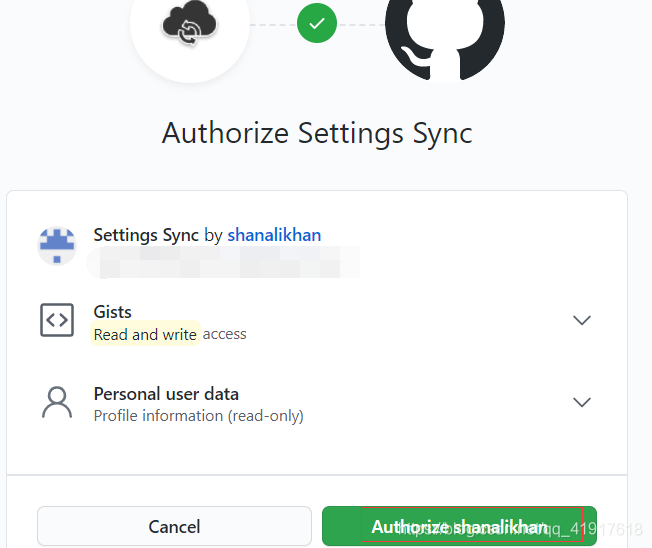Click the shanalikhan avatar identicon

[57, 246]
